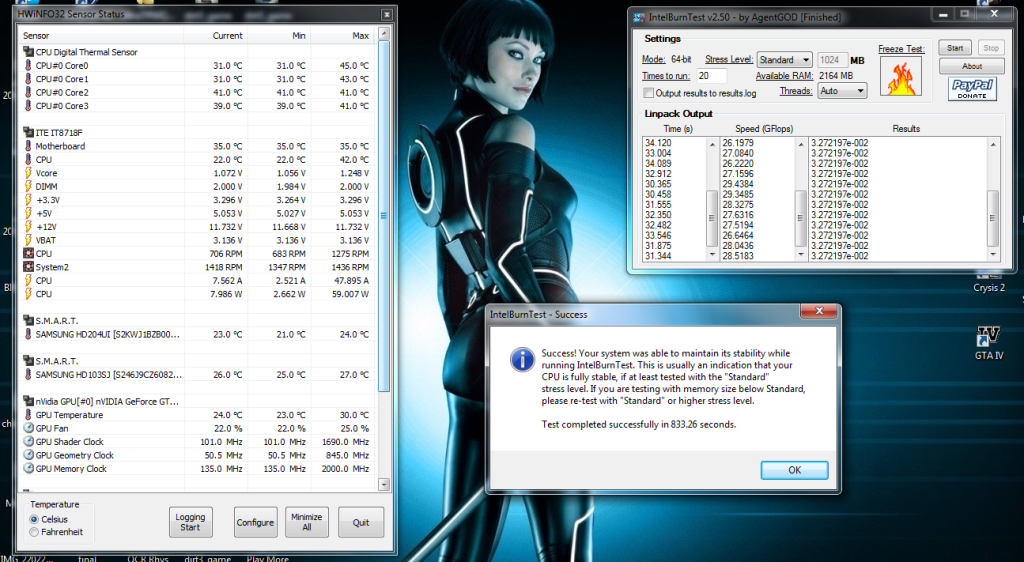Enable Output results to results.log
The image size is (1024, 562).
[x=648, y=93]
